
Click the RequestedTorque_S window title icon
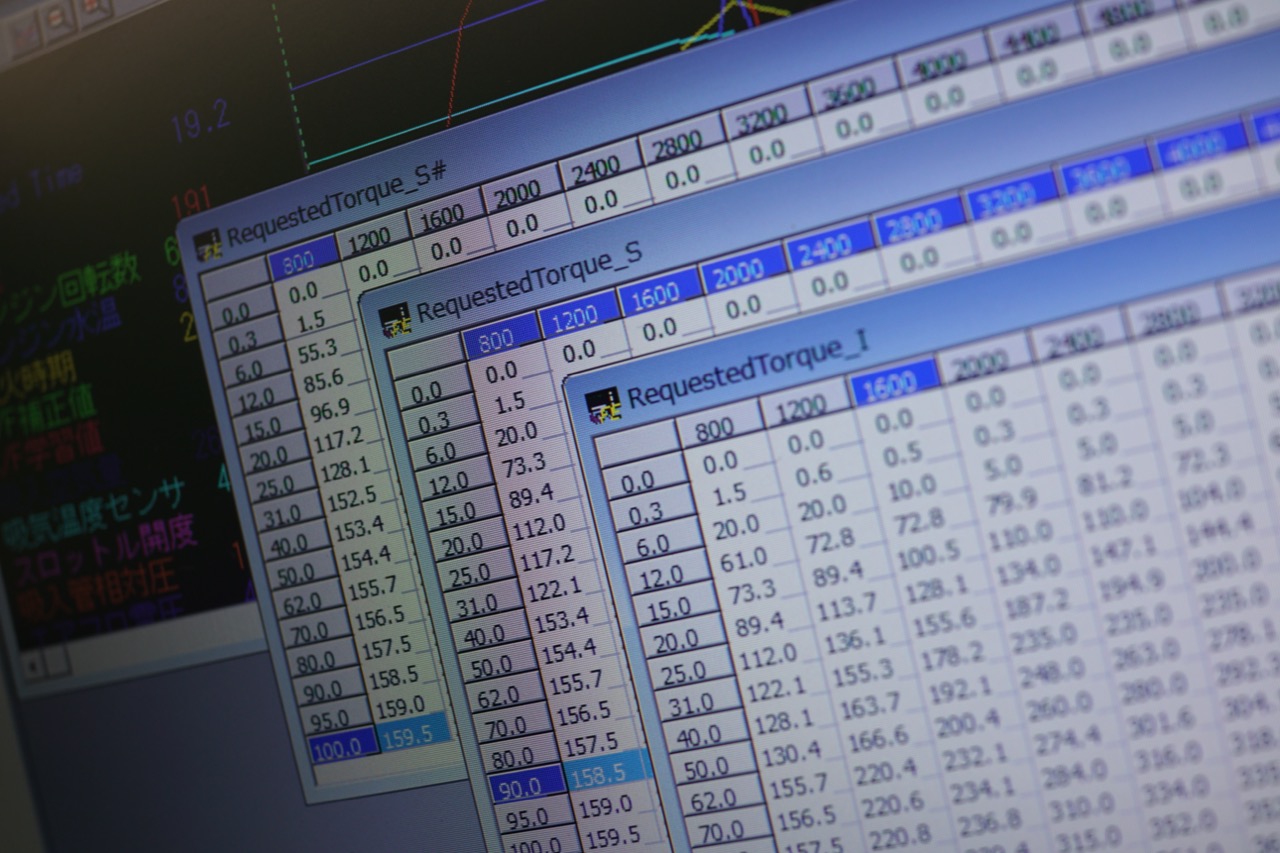(x=395, y=319)
